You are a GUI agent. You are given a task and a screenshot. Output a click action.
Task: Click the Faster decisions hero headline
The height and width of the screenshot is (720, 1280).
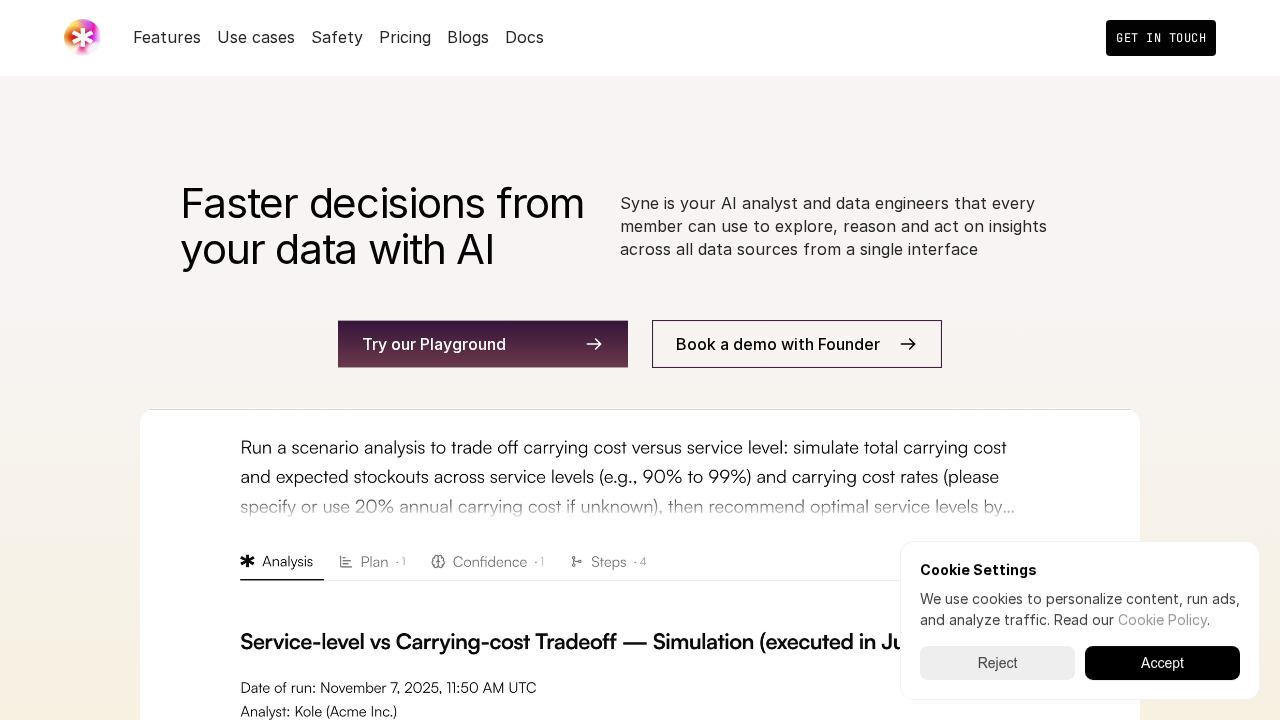[382, 226]
